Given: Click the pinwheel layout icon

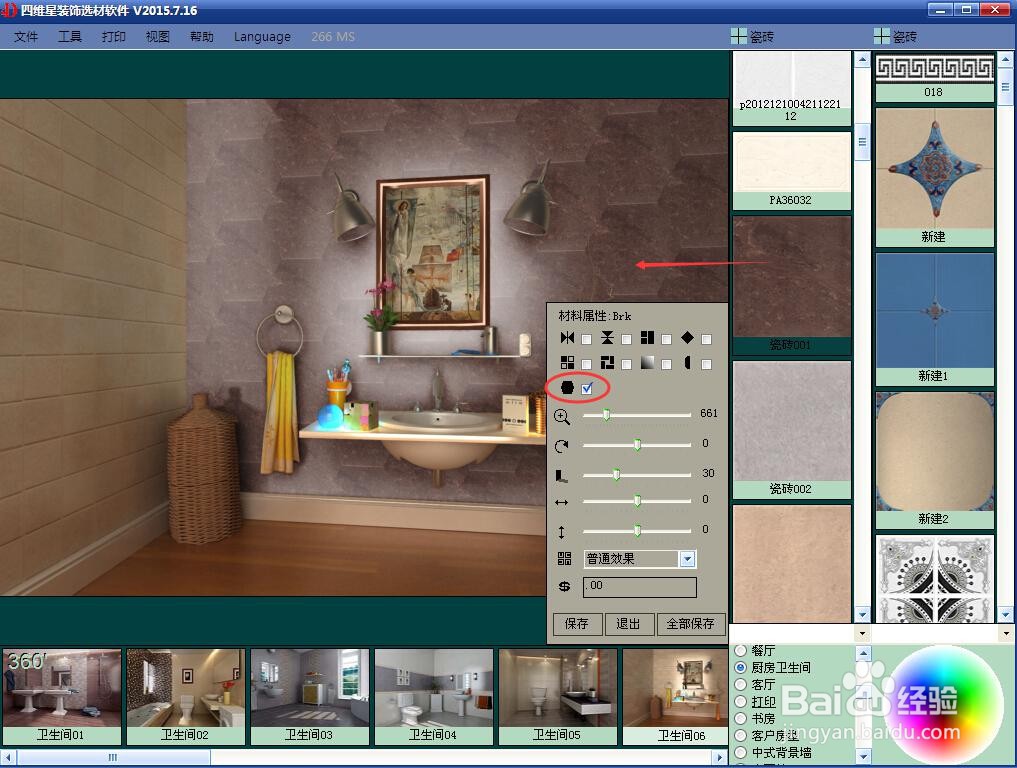Looking at the screenshot, I should 607,363.
